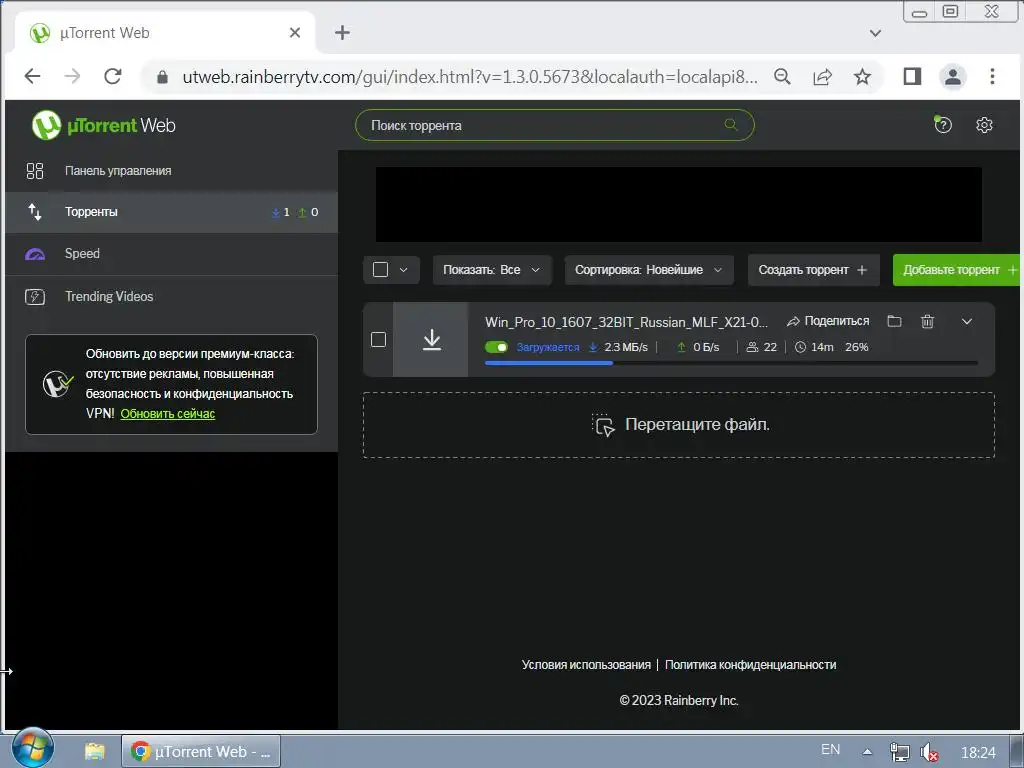
Task: Click the network tray icon
Action: (x=899, y=752)
